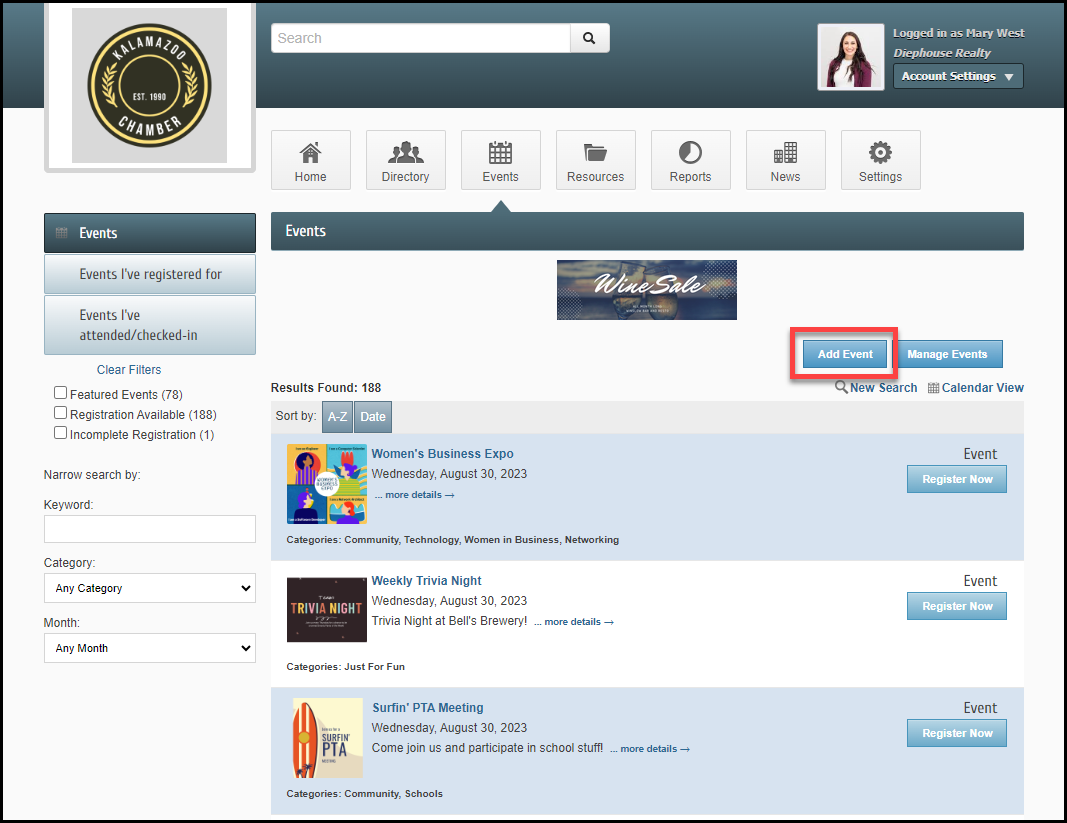
Task: Click the Add Event button
Action: pyautogui.click(x=845, y=354)
